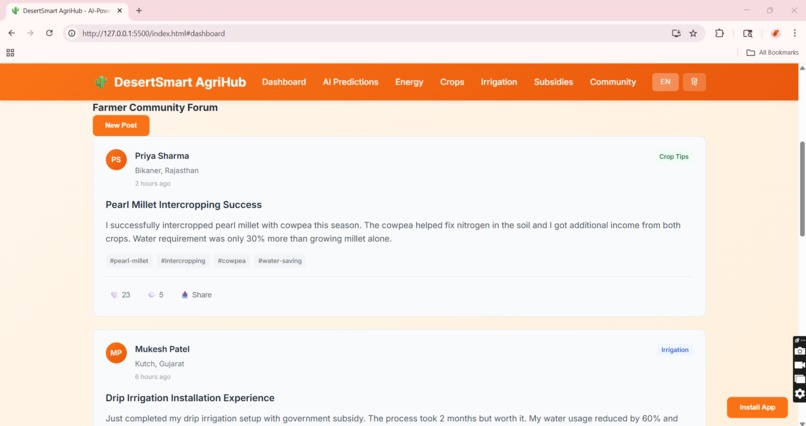
Task: Open the settings gear in side widget
Action: tap(799, 394)
